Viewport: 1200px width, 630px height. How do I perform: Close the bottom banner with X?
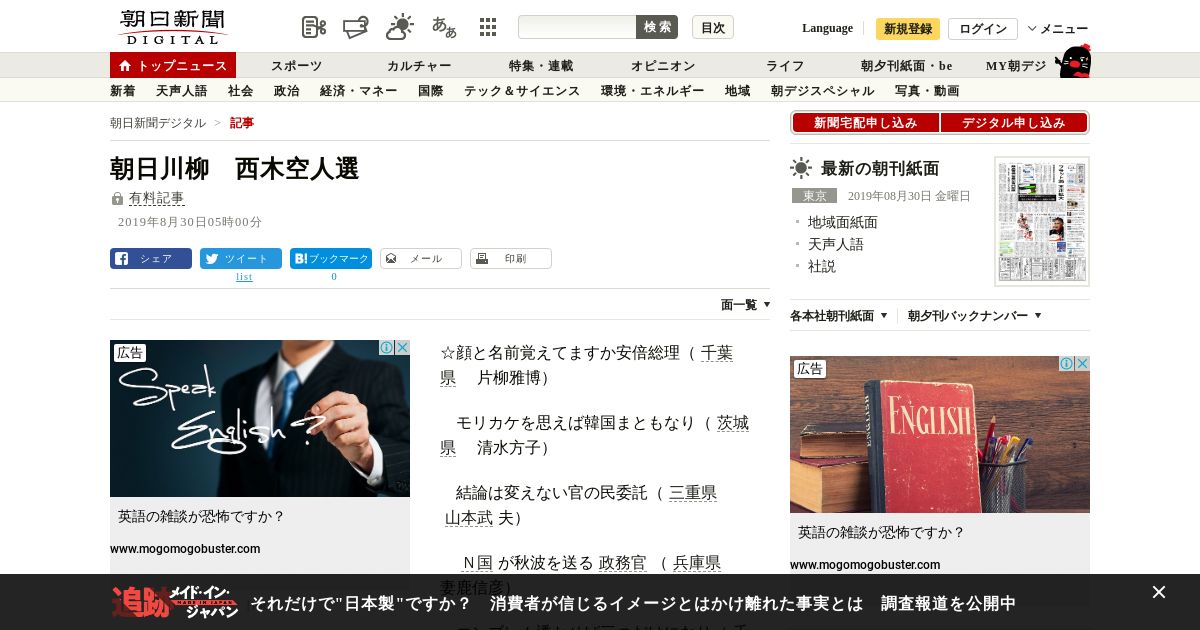(1159, 592)
